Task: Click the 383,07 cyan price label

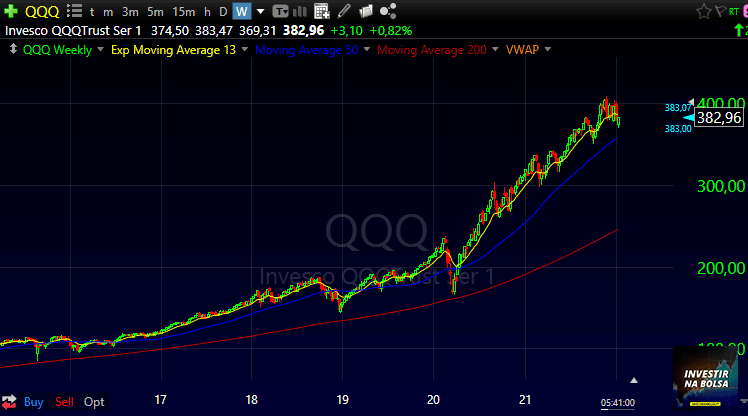Action: pyautogui.click(x=678, y=108)
